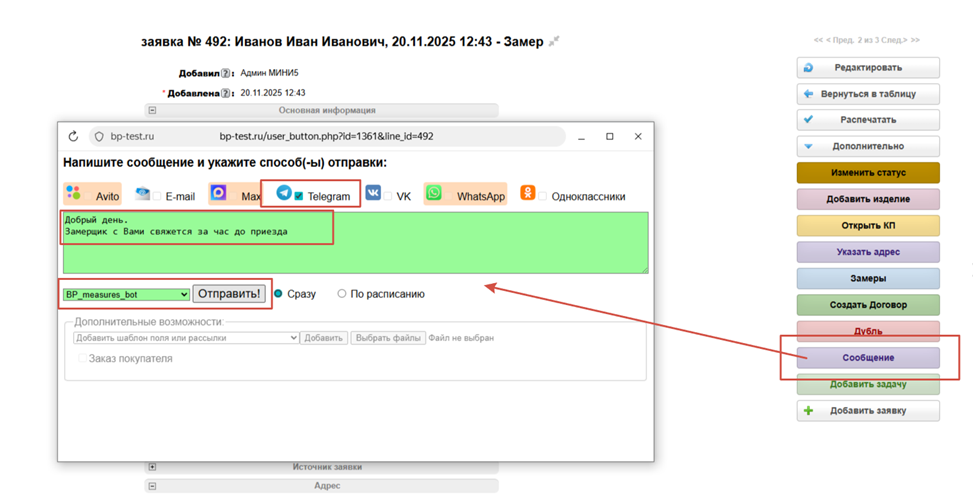
Task: Click the WhatsApp green icon
Action: point(433,193)
